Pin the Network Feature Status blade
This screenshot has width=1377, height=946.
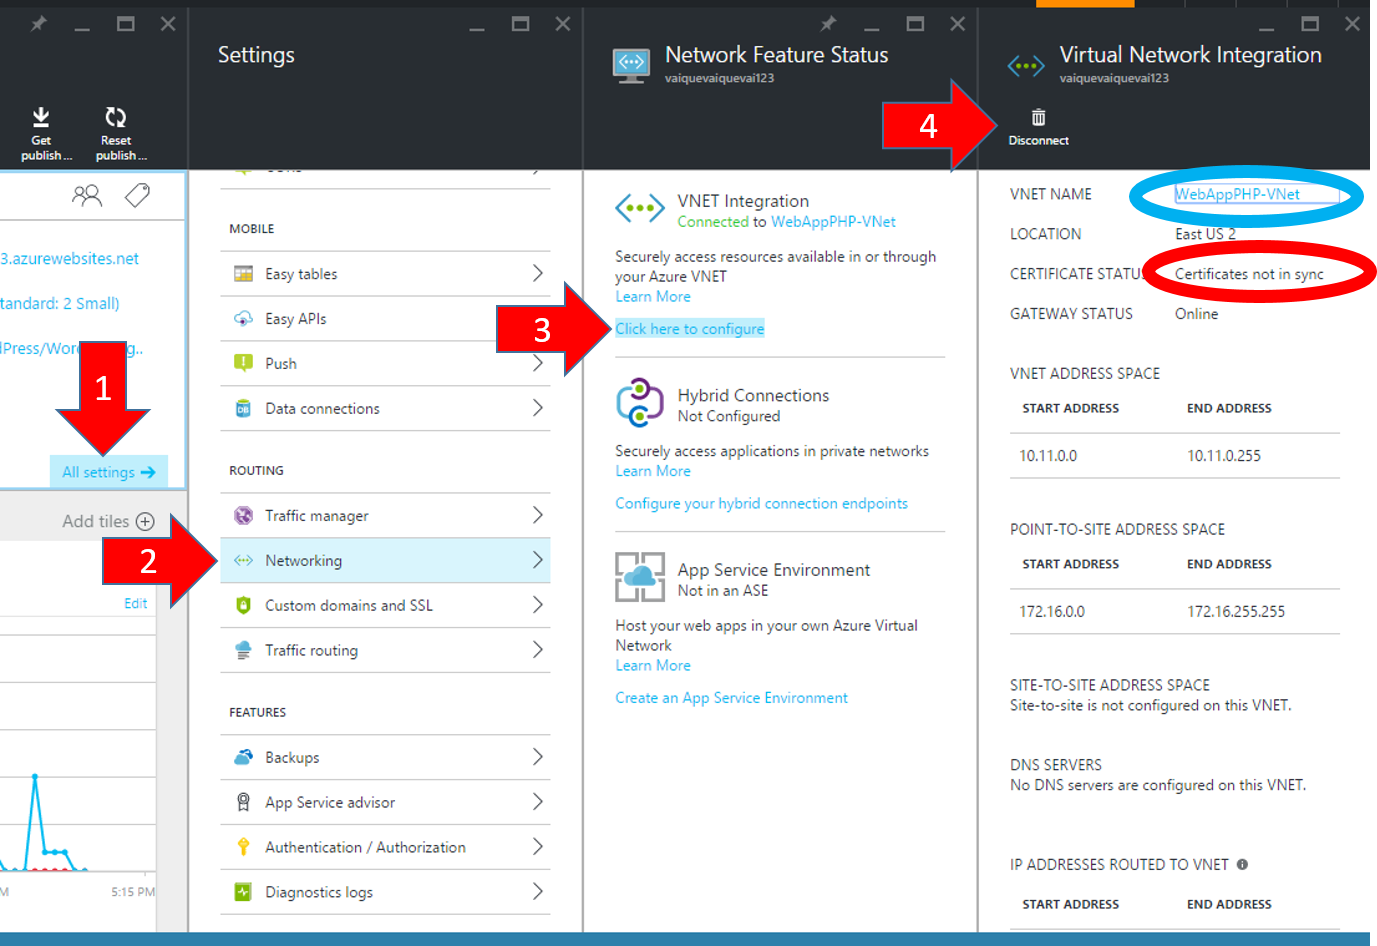tap(828, 23)
